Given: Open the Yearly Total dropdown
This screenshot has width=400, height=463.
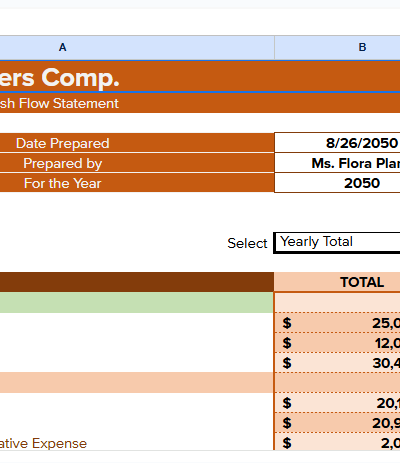Looking at the screenshot, I should click(x=337, y=243).
